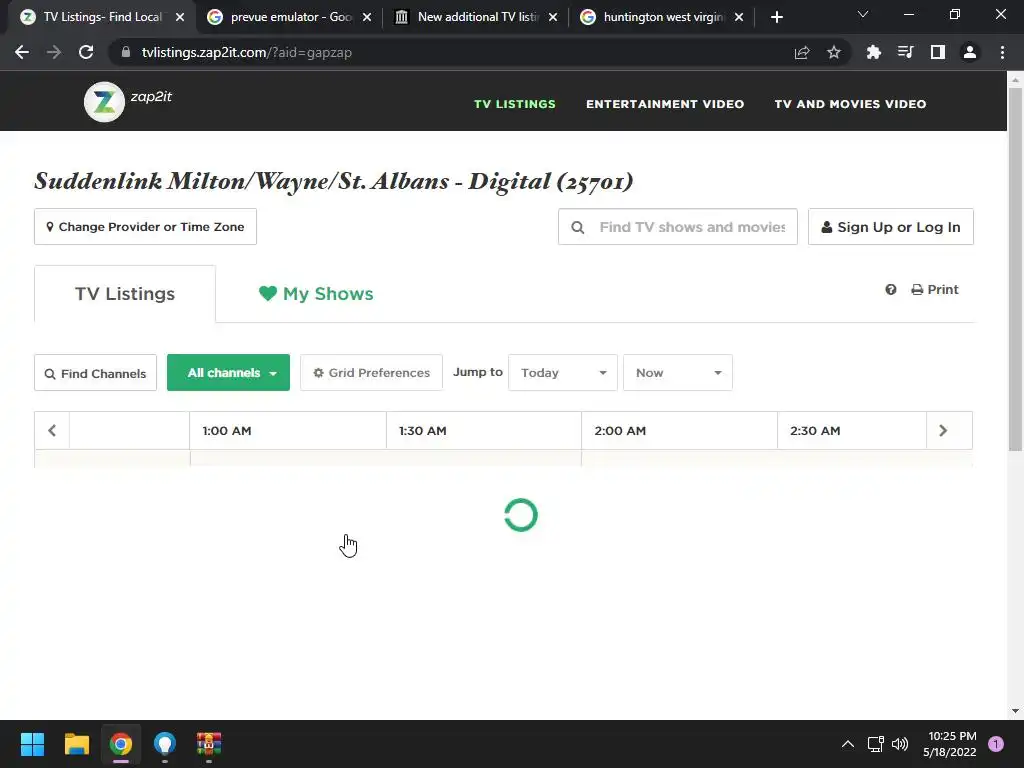Open the taskbar clock and date
The height and width of the screenshot is (768, 1024).
coord(951,744)
